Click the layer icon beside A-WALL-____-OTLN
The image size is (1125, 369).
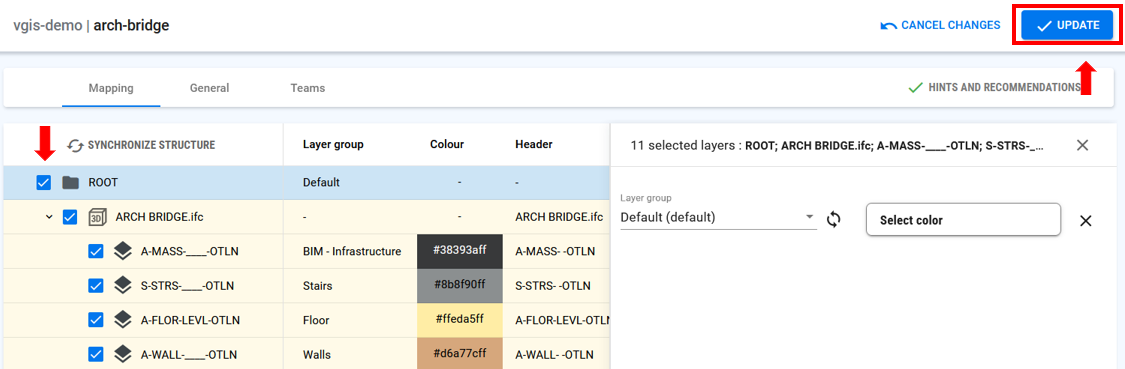(123, 354)
